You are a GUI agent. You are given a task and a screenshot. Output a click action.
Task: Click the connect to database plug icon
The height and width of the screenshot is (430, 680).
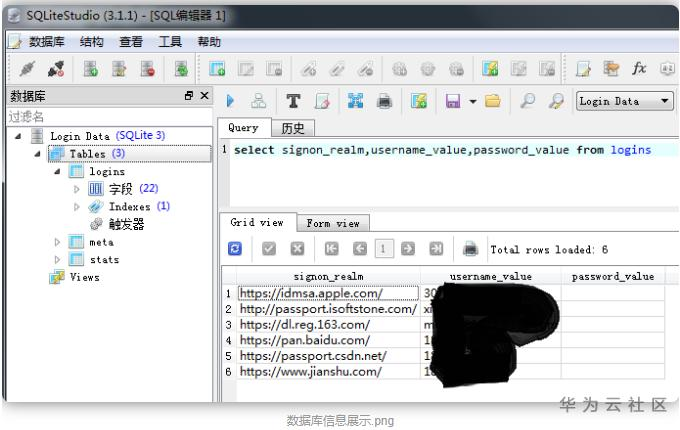pyautogui.click(x=27, y=68)
